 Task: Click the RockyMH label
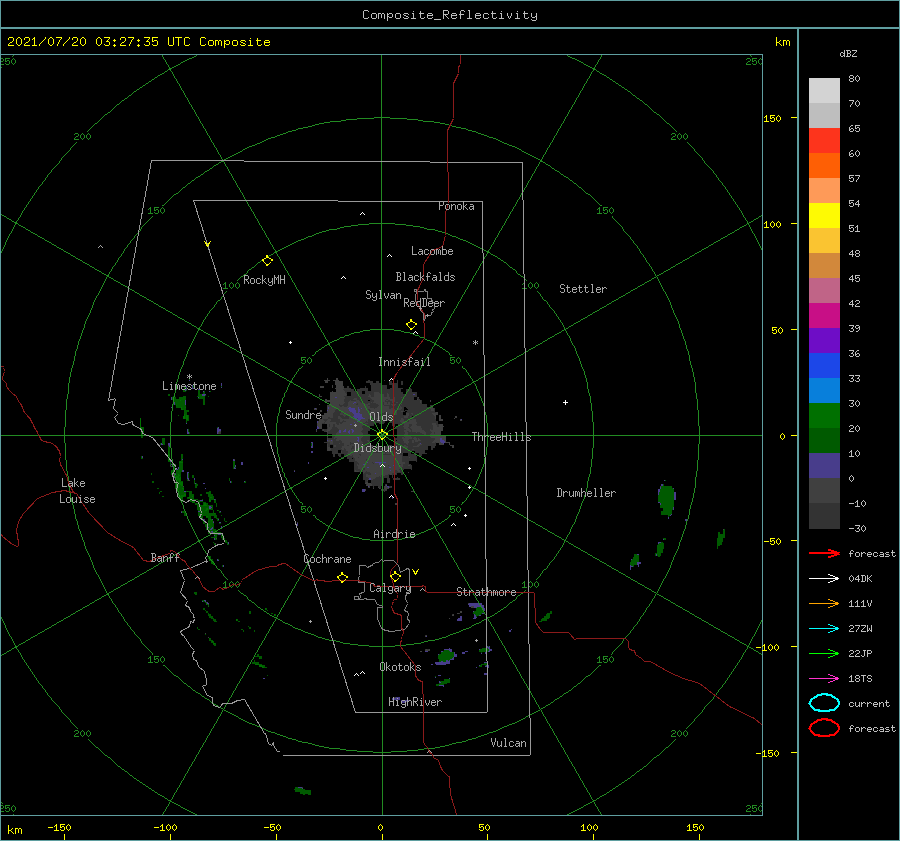(264, 280)
